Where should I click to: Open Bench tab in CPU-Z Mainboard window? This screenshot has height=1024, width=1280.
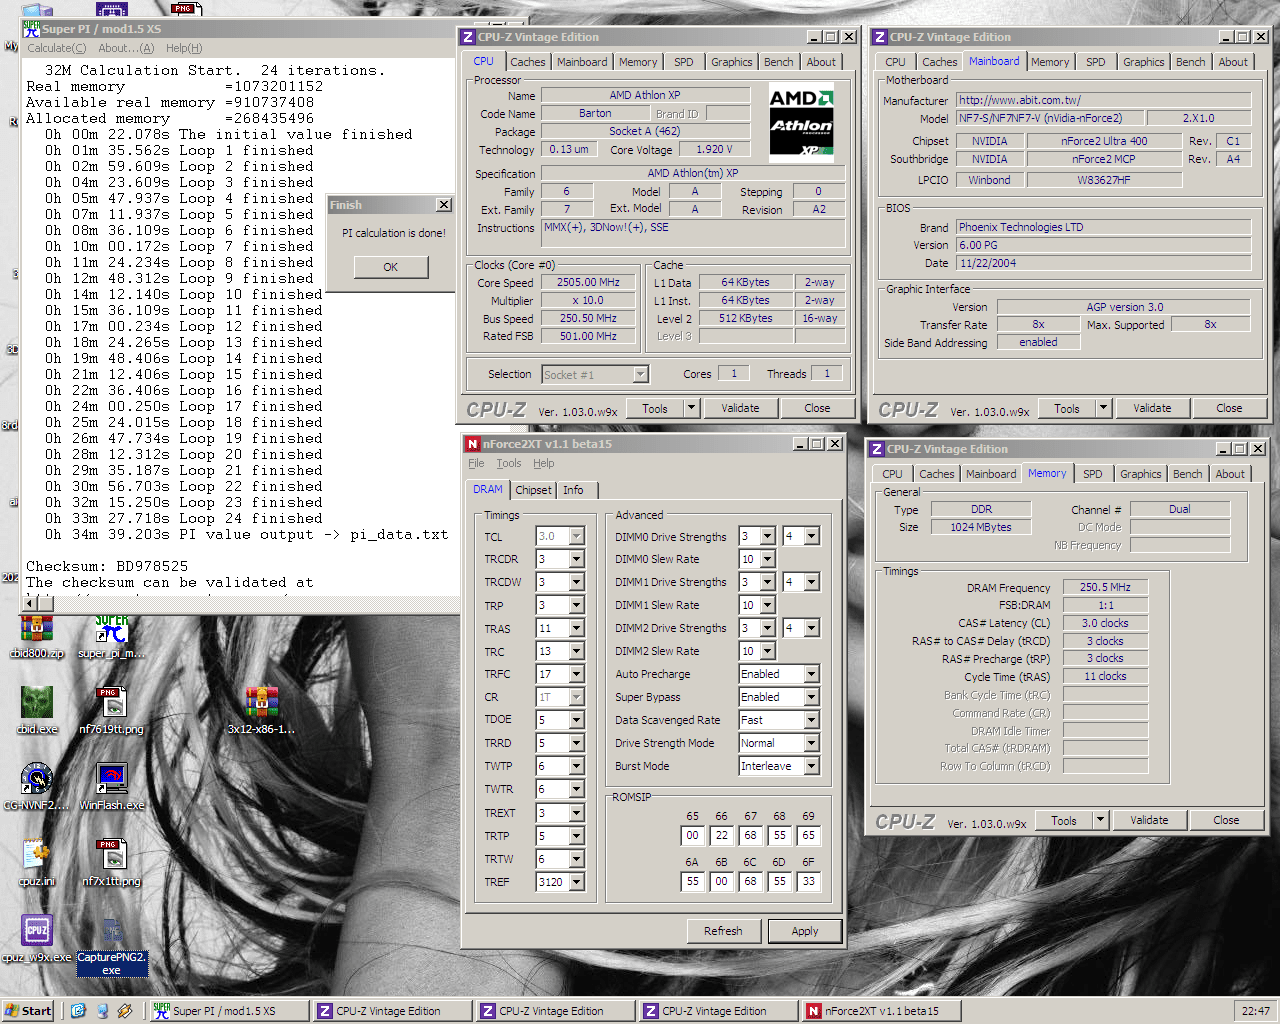[x=1190, y=62]
